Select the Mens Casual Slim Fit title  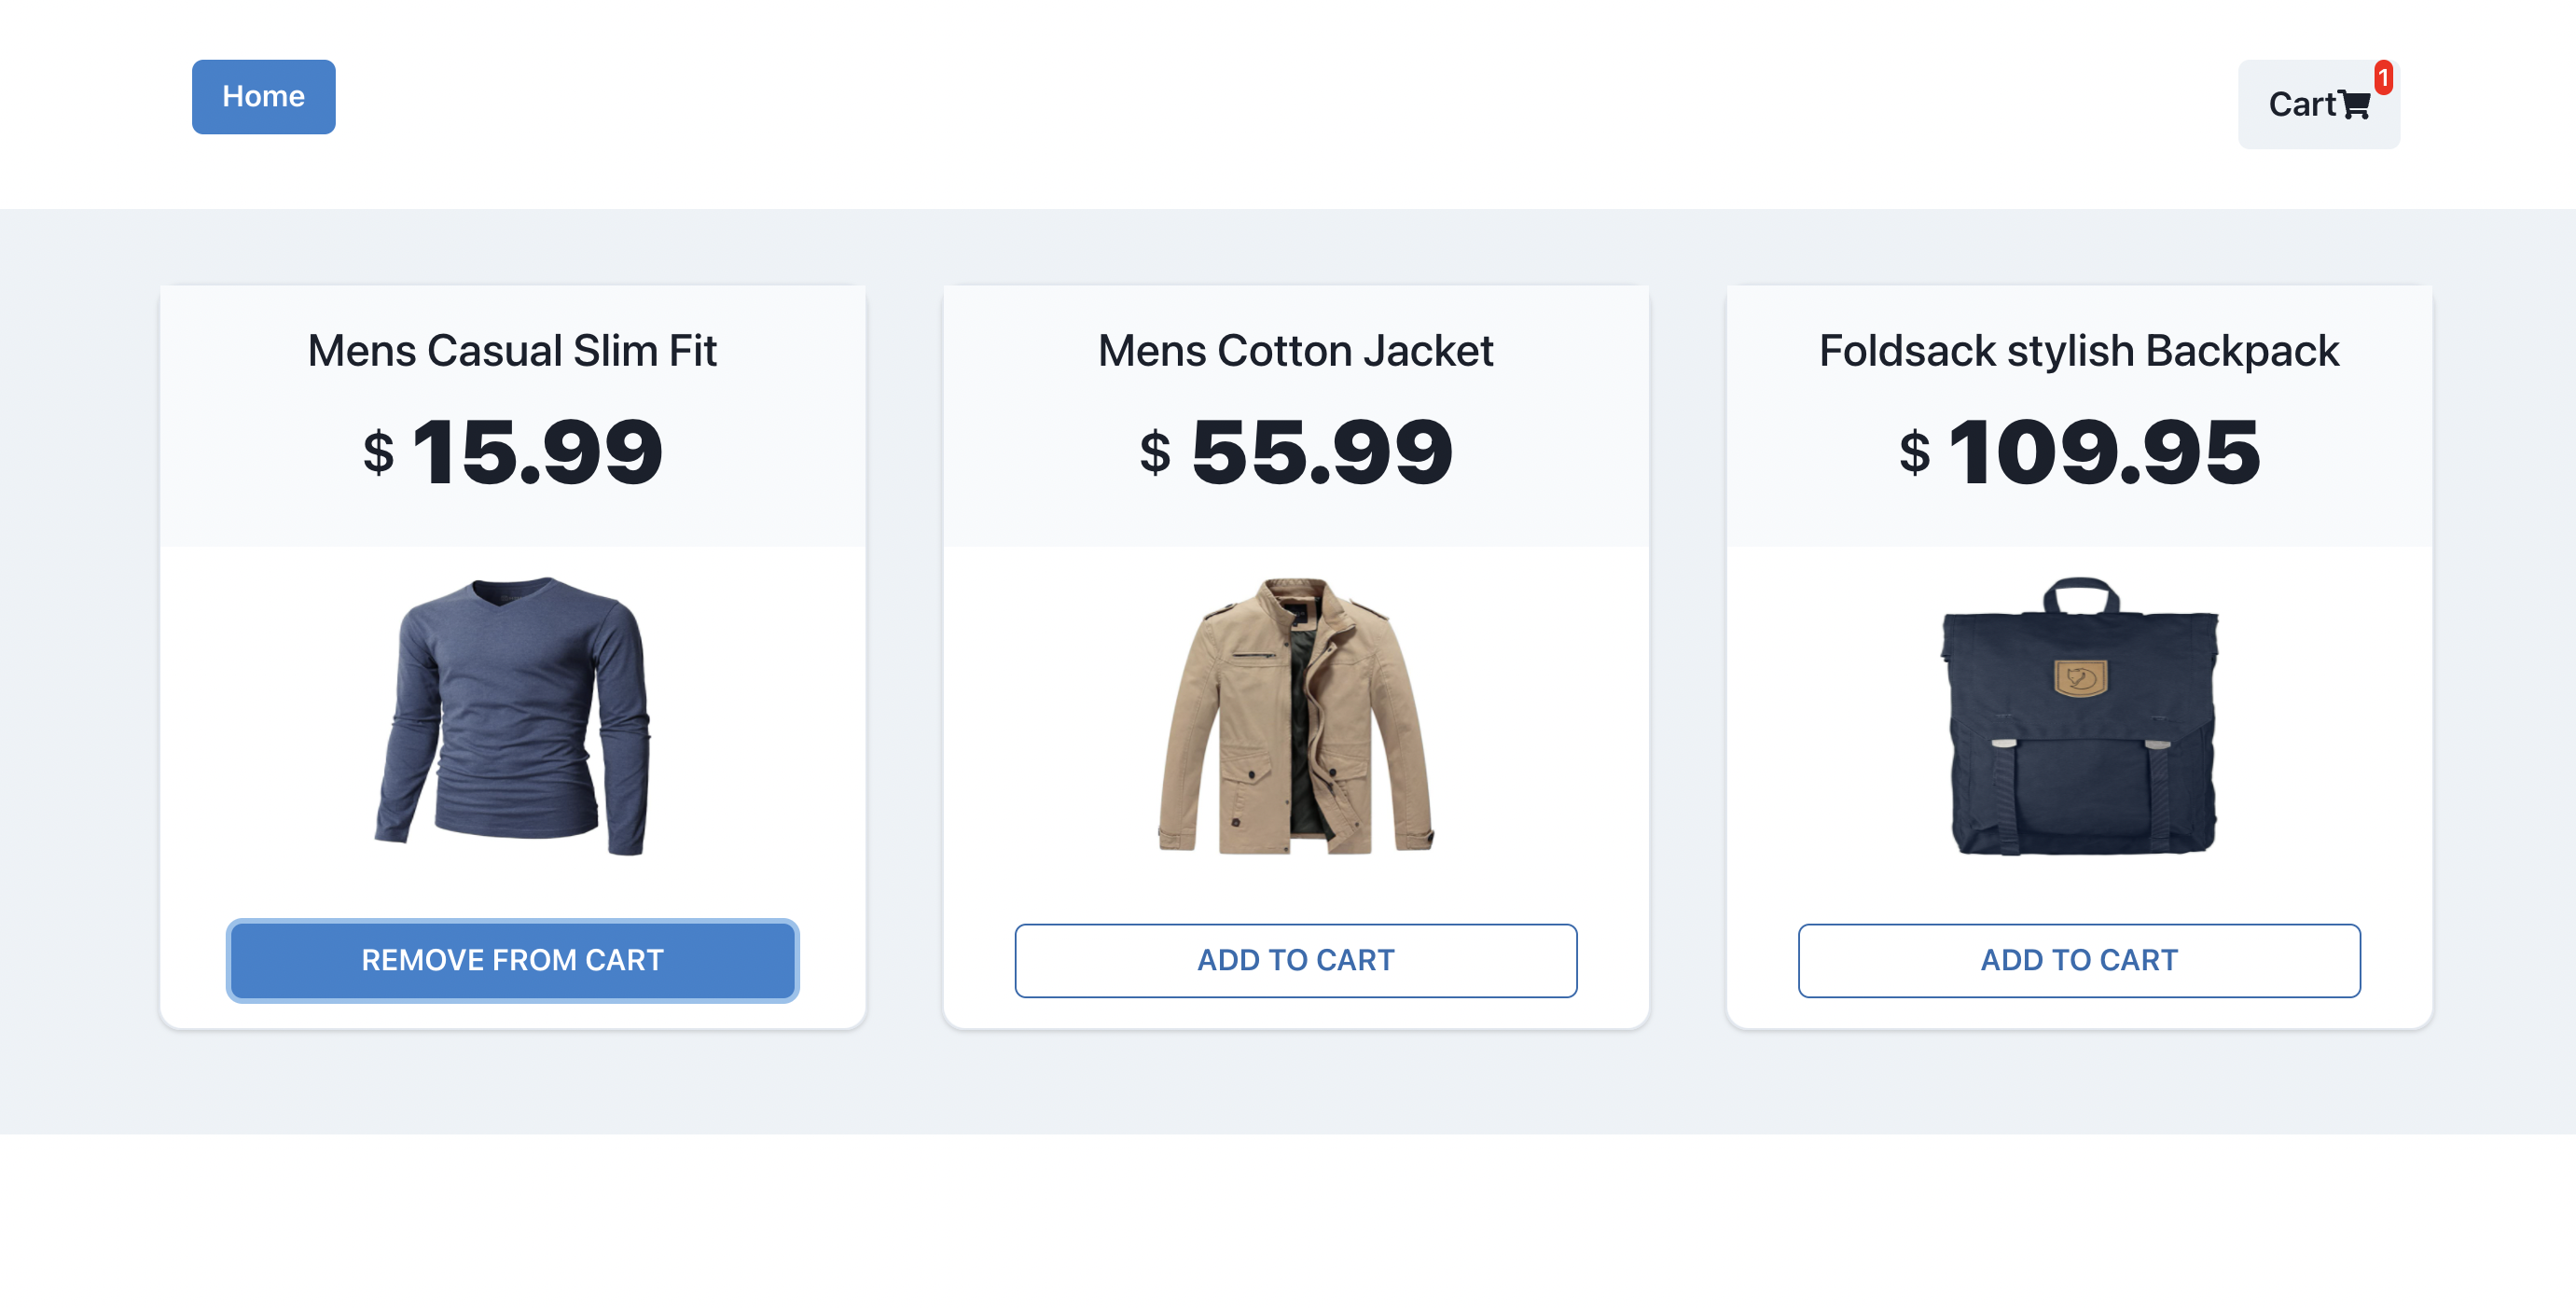512,351
